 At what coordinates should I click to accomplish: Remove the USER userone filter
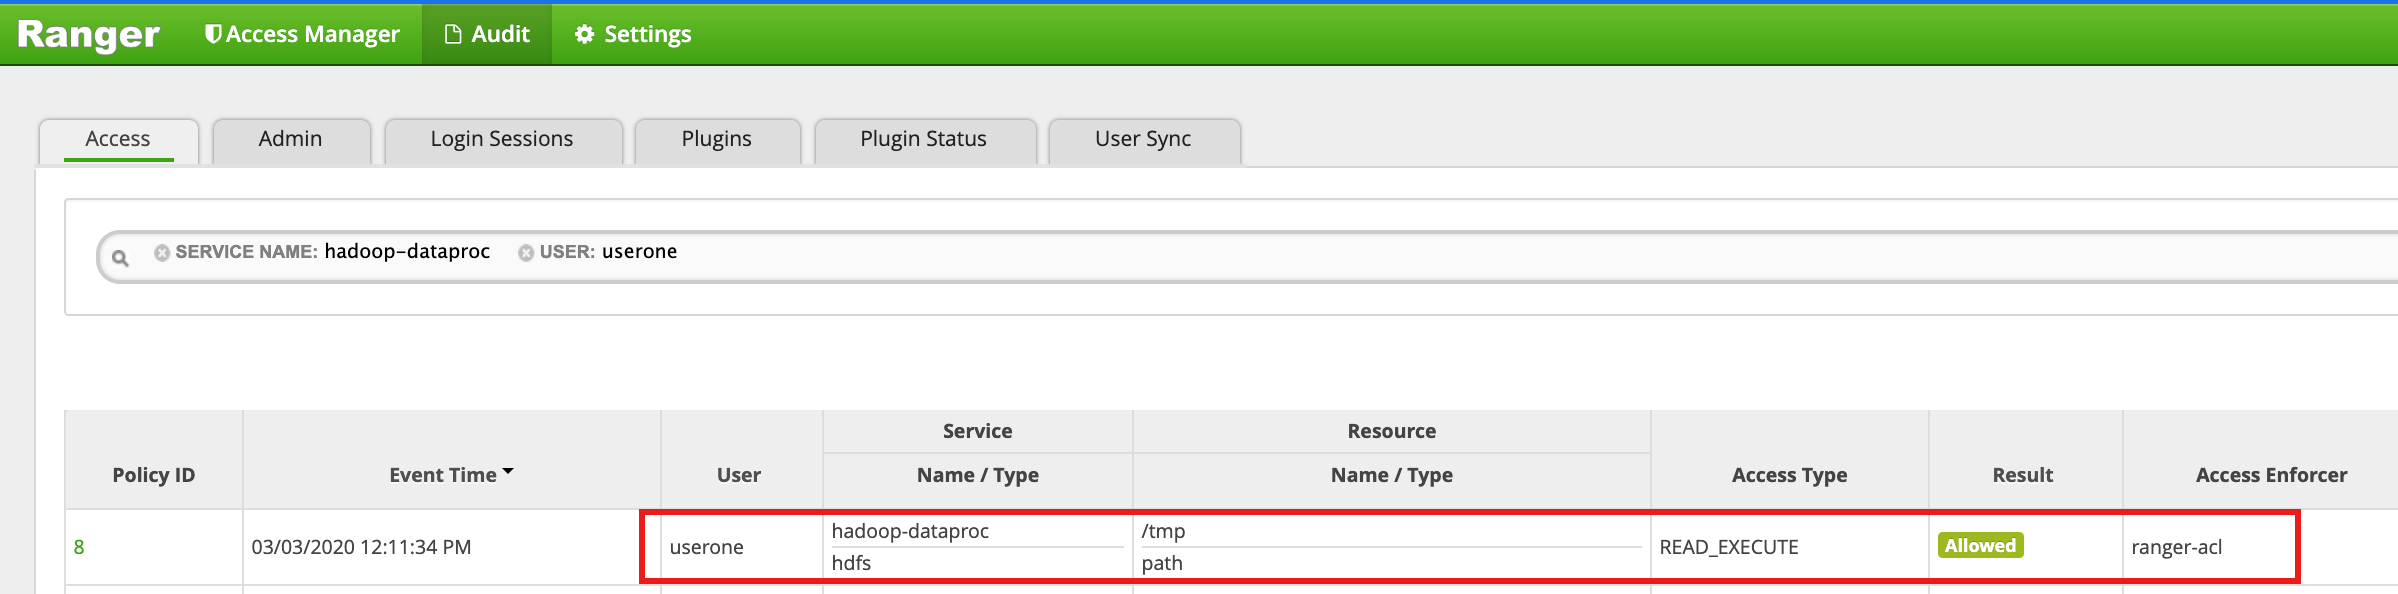pyautogui.click(x=525, y=253)
